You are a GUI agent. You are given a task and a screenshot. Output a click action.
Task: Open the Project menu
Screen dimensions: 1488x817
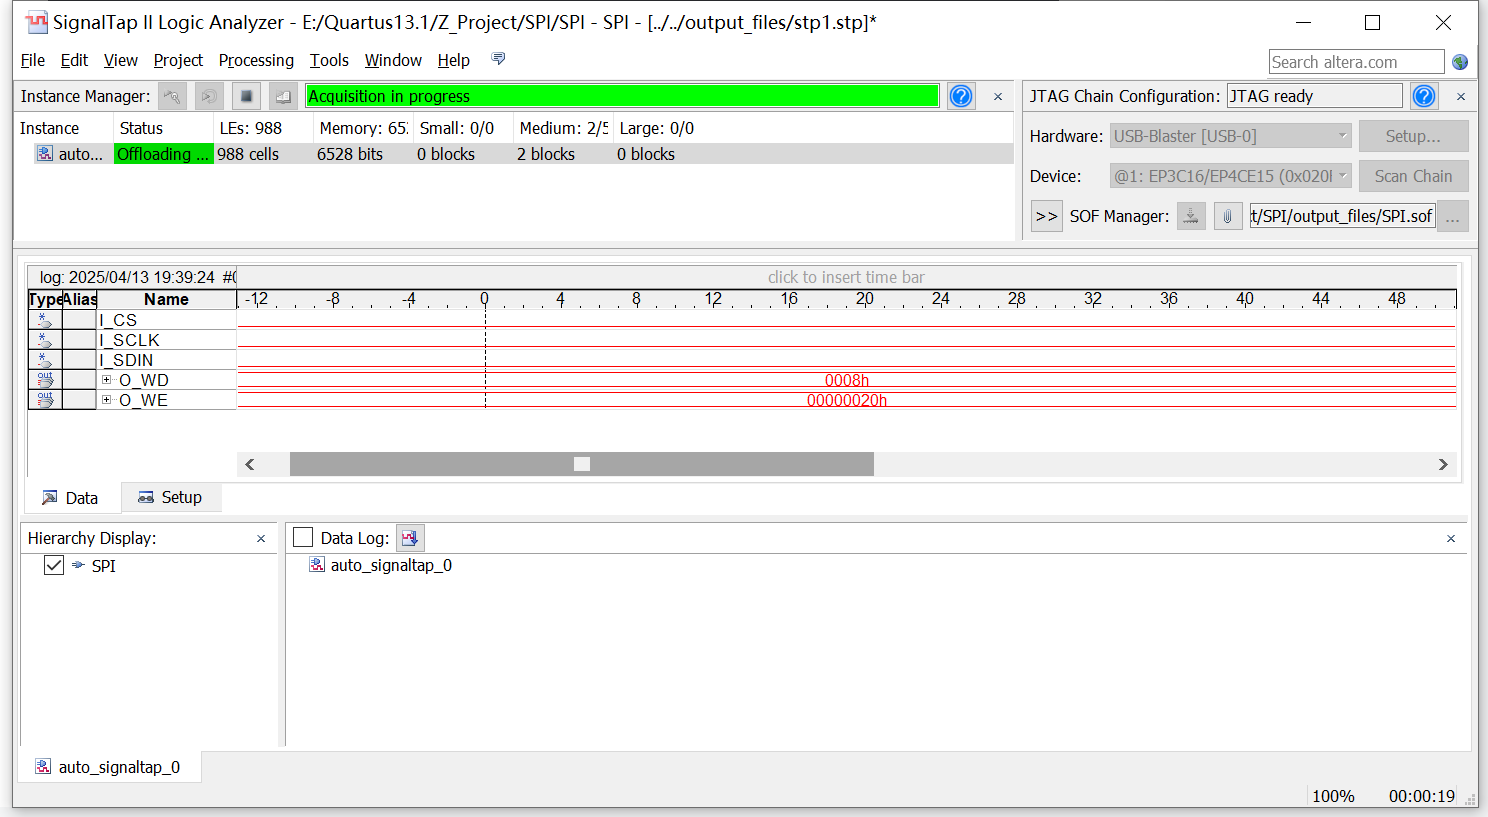tap(178, 60)
